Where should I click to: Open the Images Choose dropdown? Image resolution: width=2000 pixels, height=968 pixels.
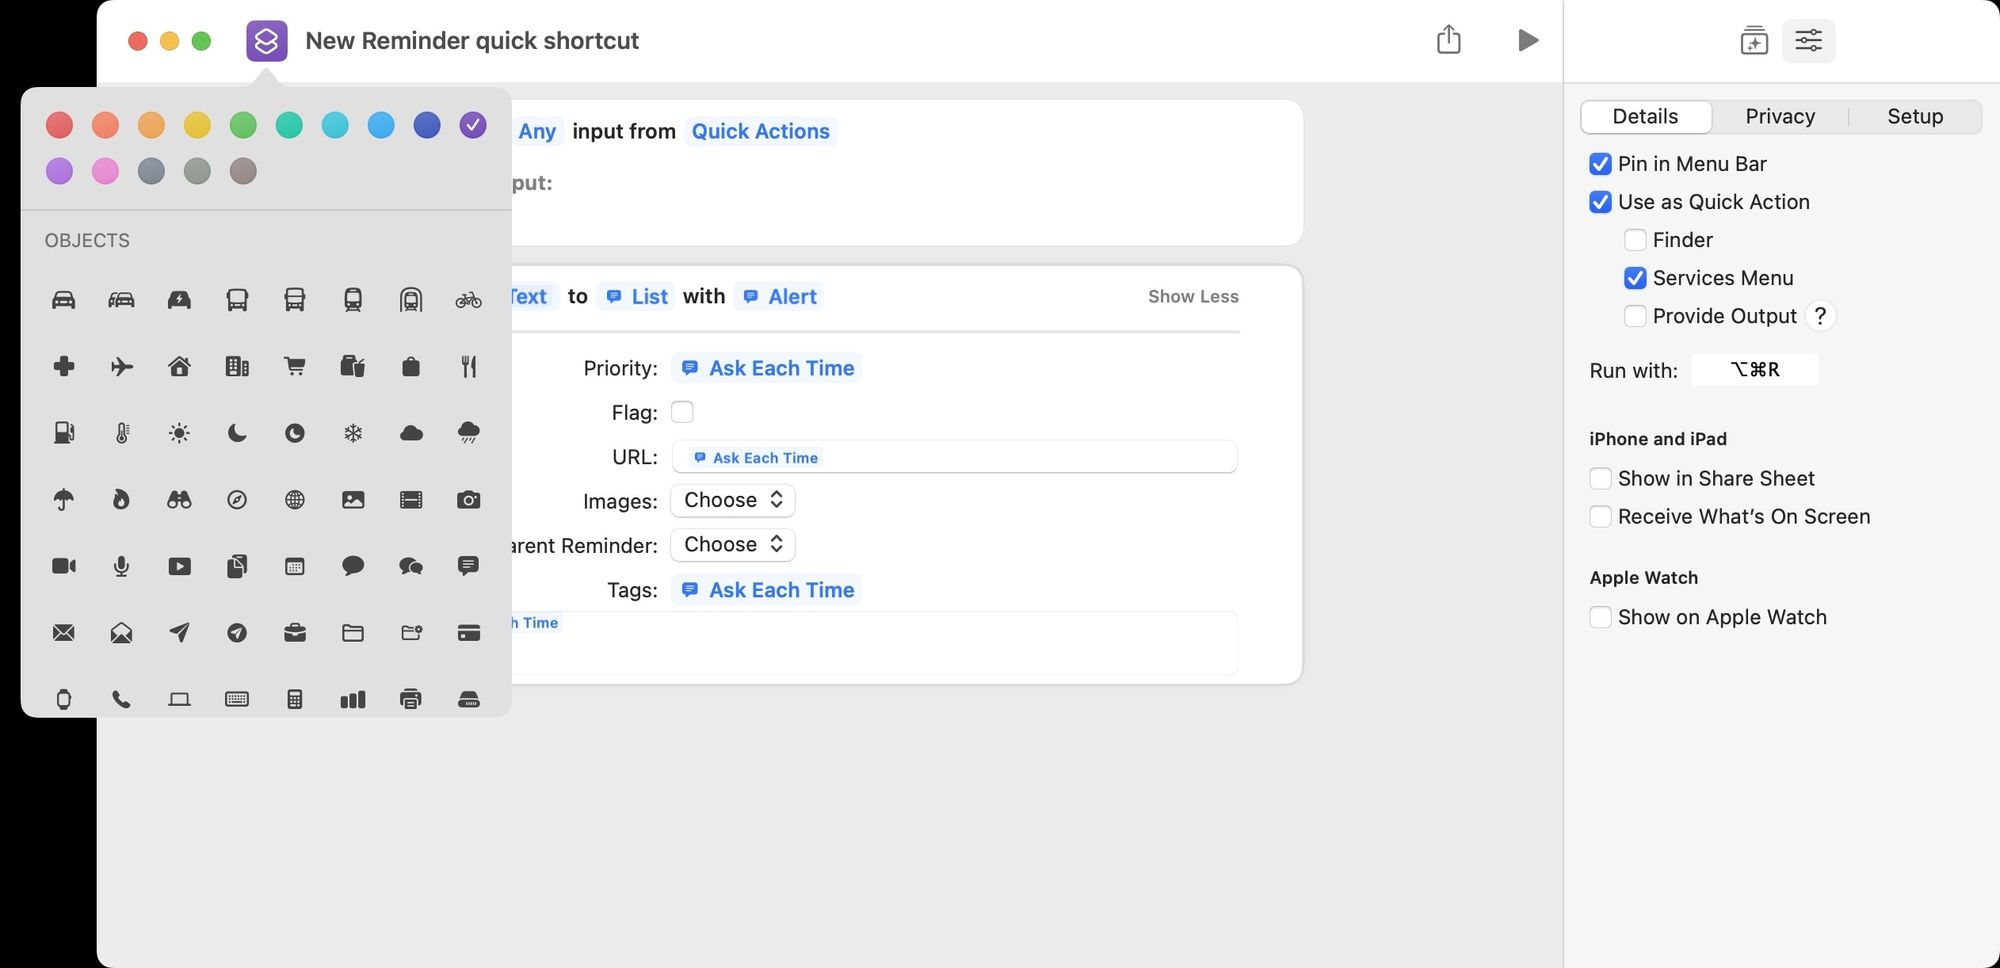click(x=732, y=500)
